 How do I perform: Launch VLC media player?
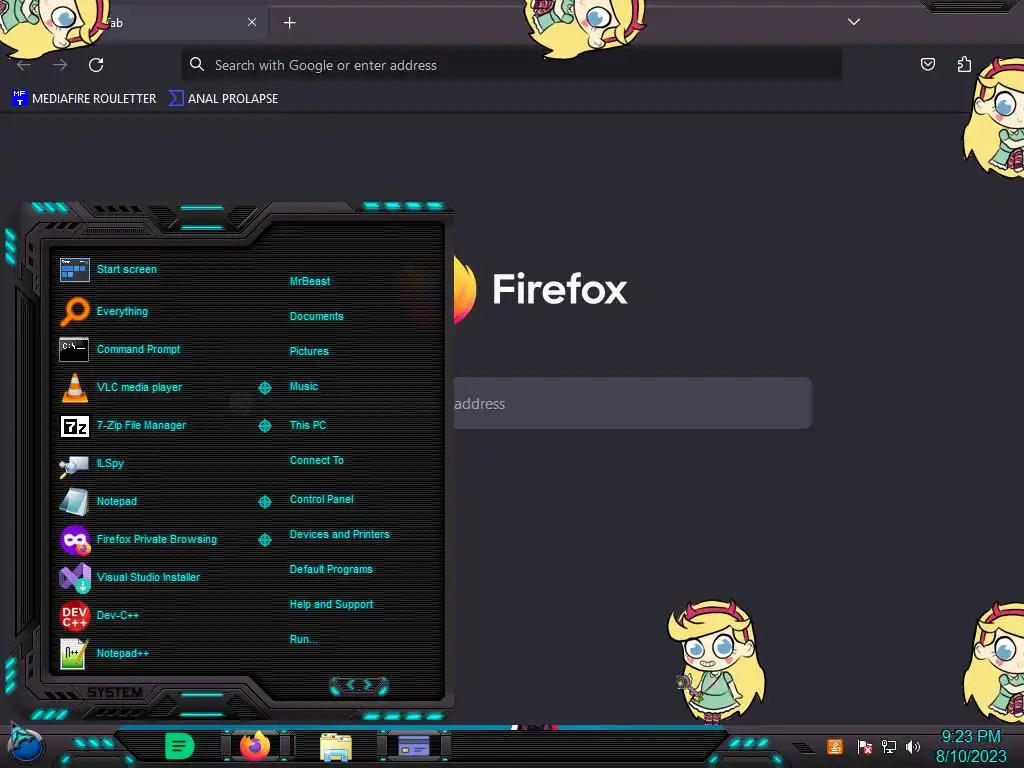pos(120,387)
